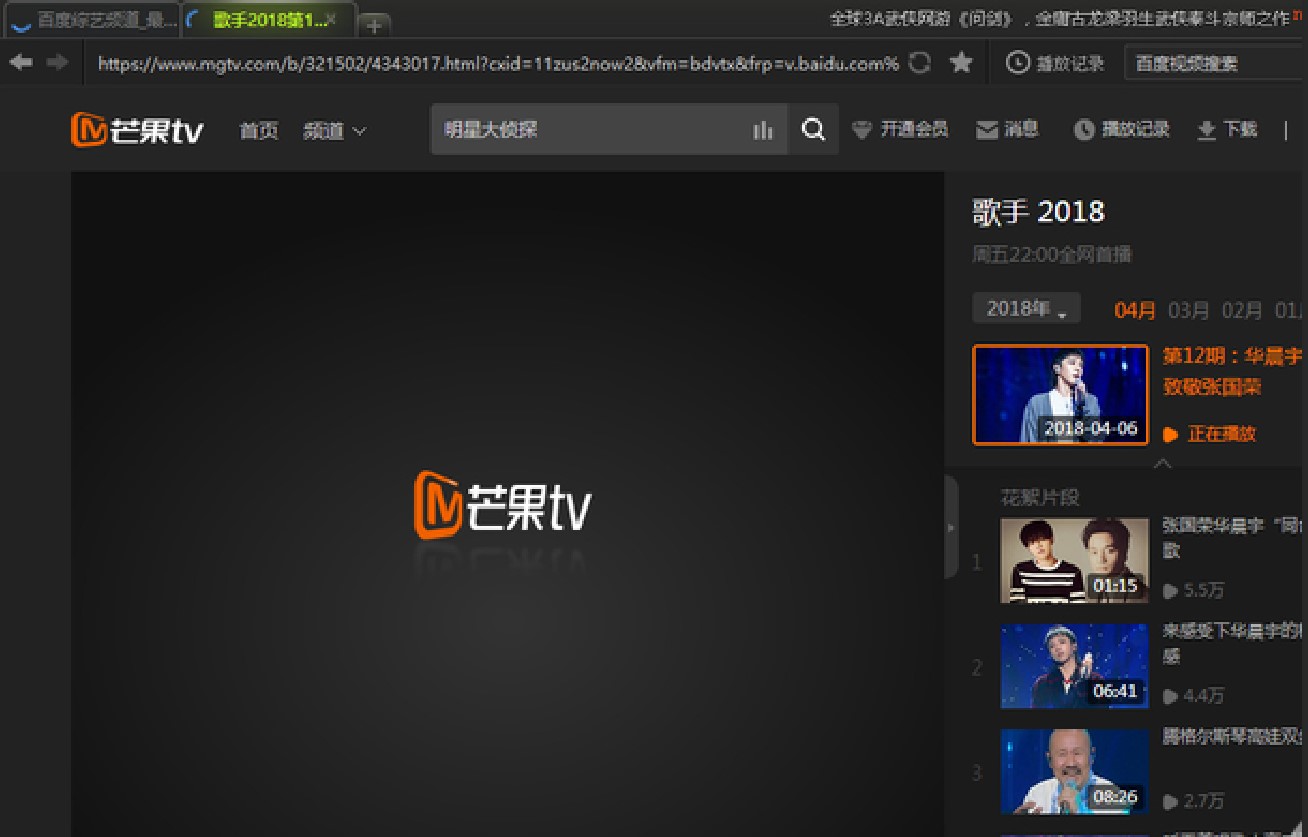The image size is (1308, 837).
Task: Expand the 频道 channel dropdown
Action: [334, 131]
